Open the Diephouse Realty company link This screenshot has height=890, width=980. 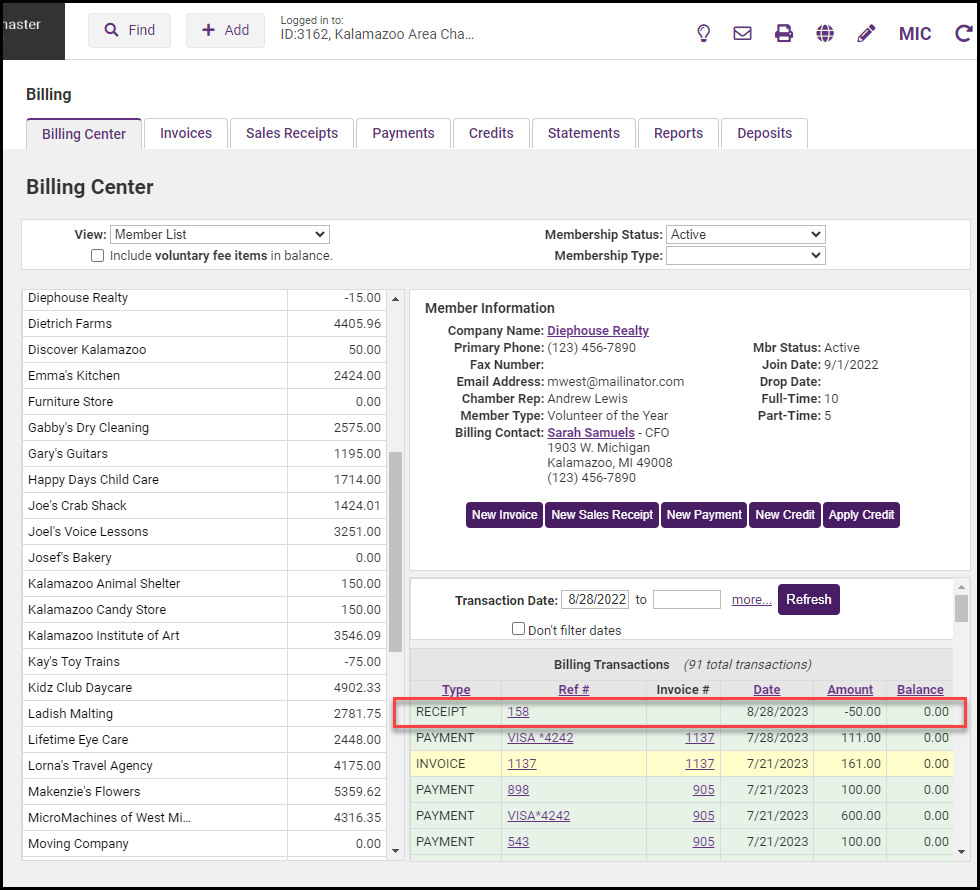(598, 331)
